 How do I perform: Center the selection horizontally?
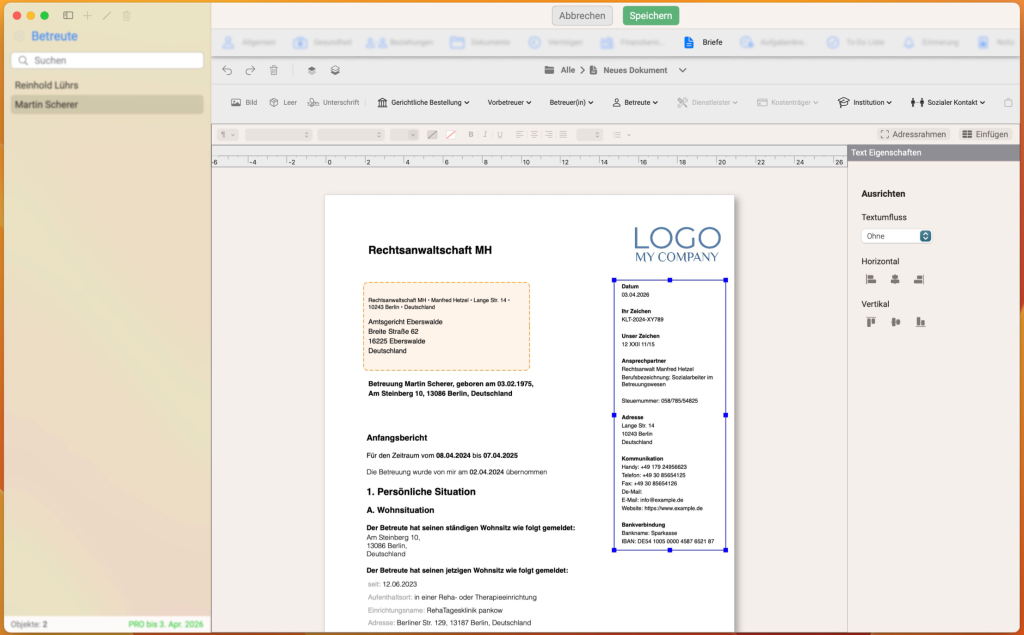click(x=895, y=279)
